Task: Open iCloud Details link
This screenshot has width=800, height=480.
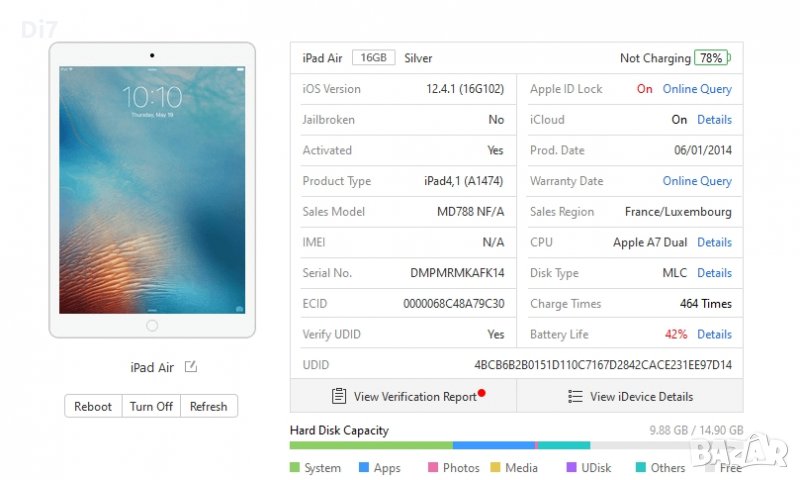Action: [x=714, y=119]
